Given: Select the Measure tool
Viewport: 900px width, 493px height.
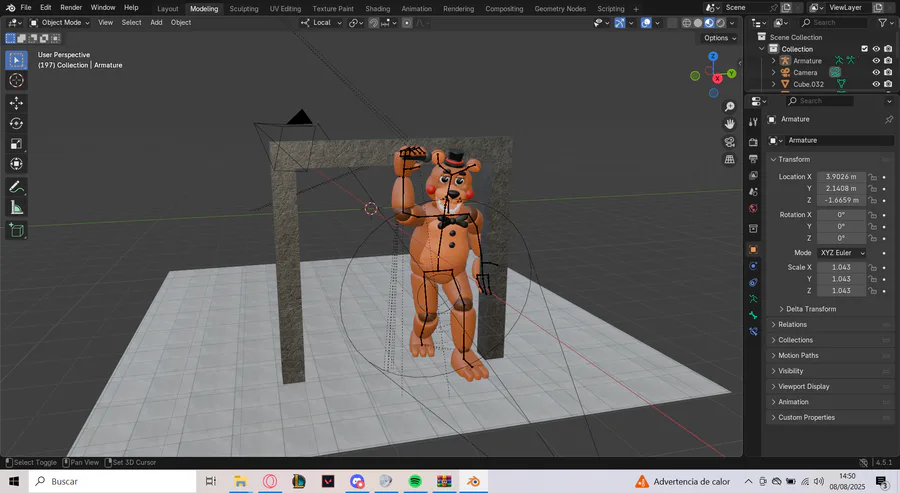Looking at the screenshot, I should 16,207.
